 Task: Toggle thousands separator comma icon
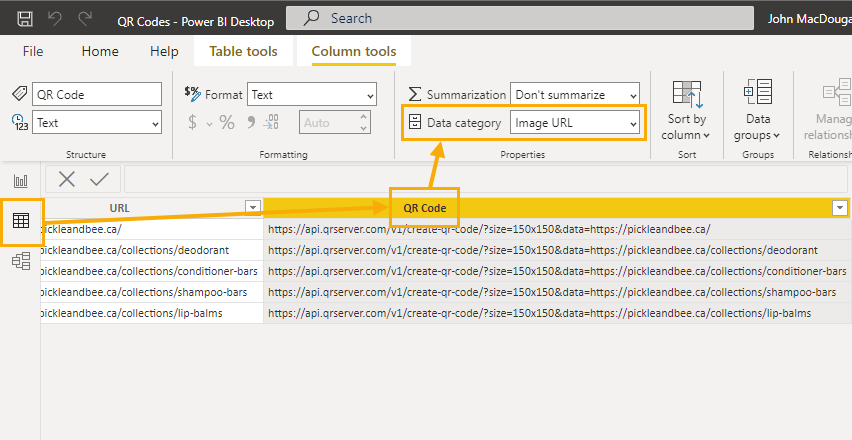250,122
